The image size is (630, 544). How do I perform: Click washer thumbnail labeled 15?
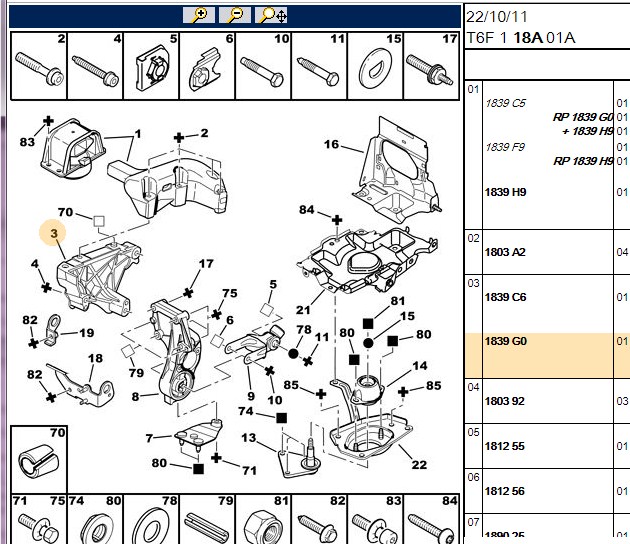(375, 66)
